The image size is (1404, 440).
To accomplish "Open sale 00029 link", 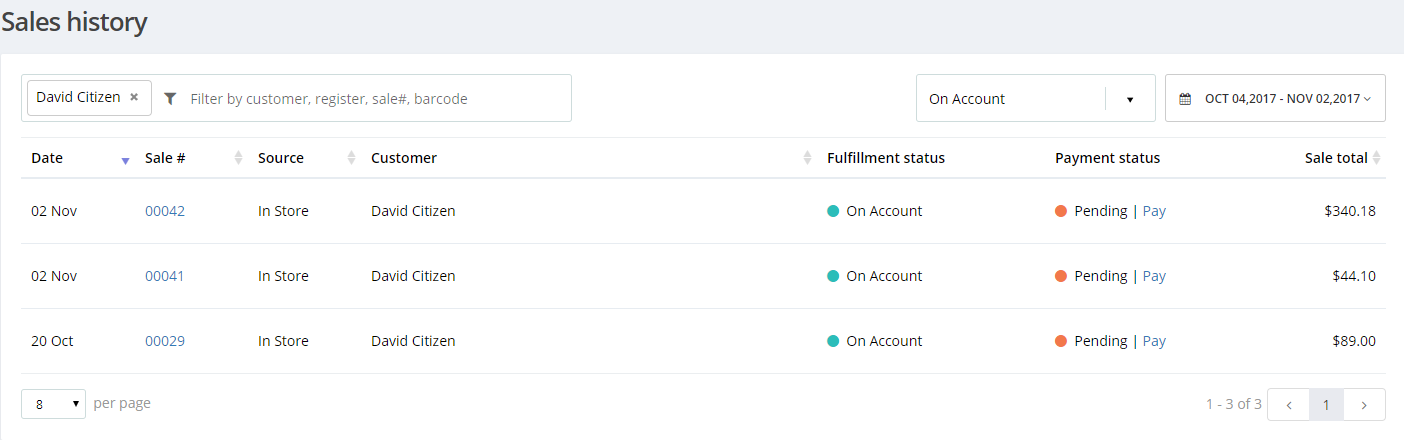I will [165, 341].
